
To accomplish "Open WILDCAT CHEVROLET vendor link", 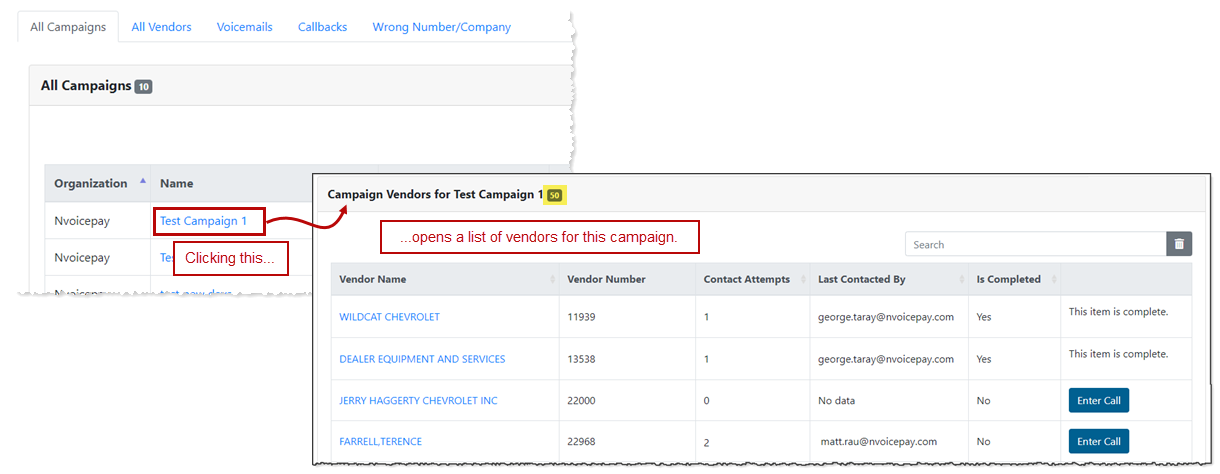I will tap(389, 317).
